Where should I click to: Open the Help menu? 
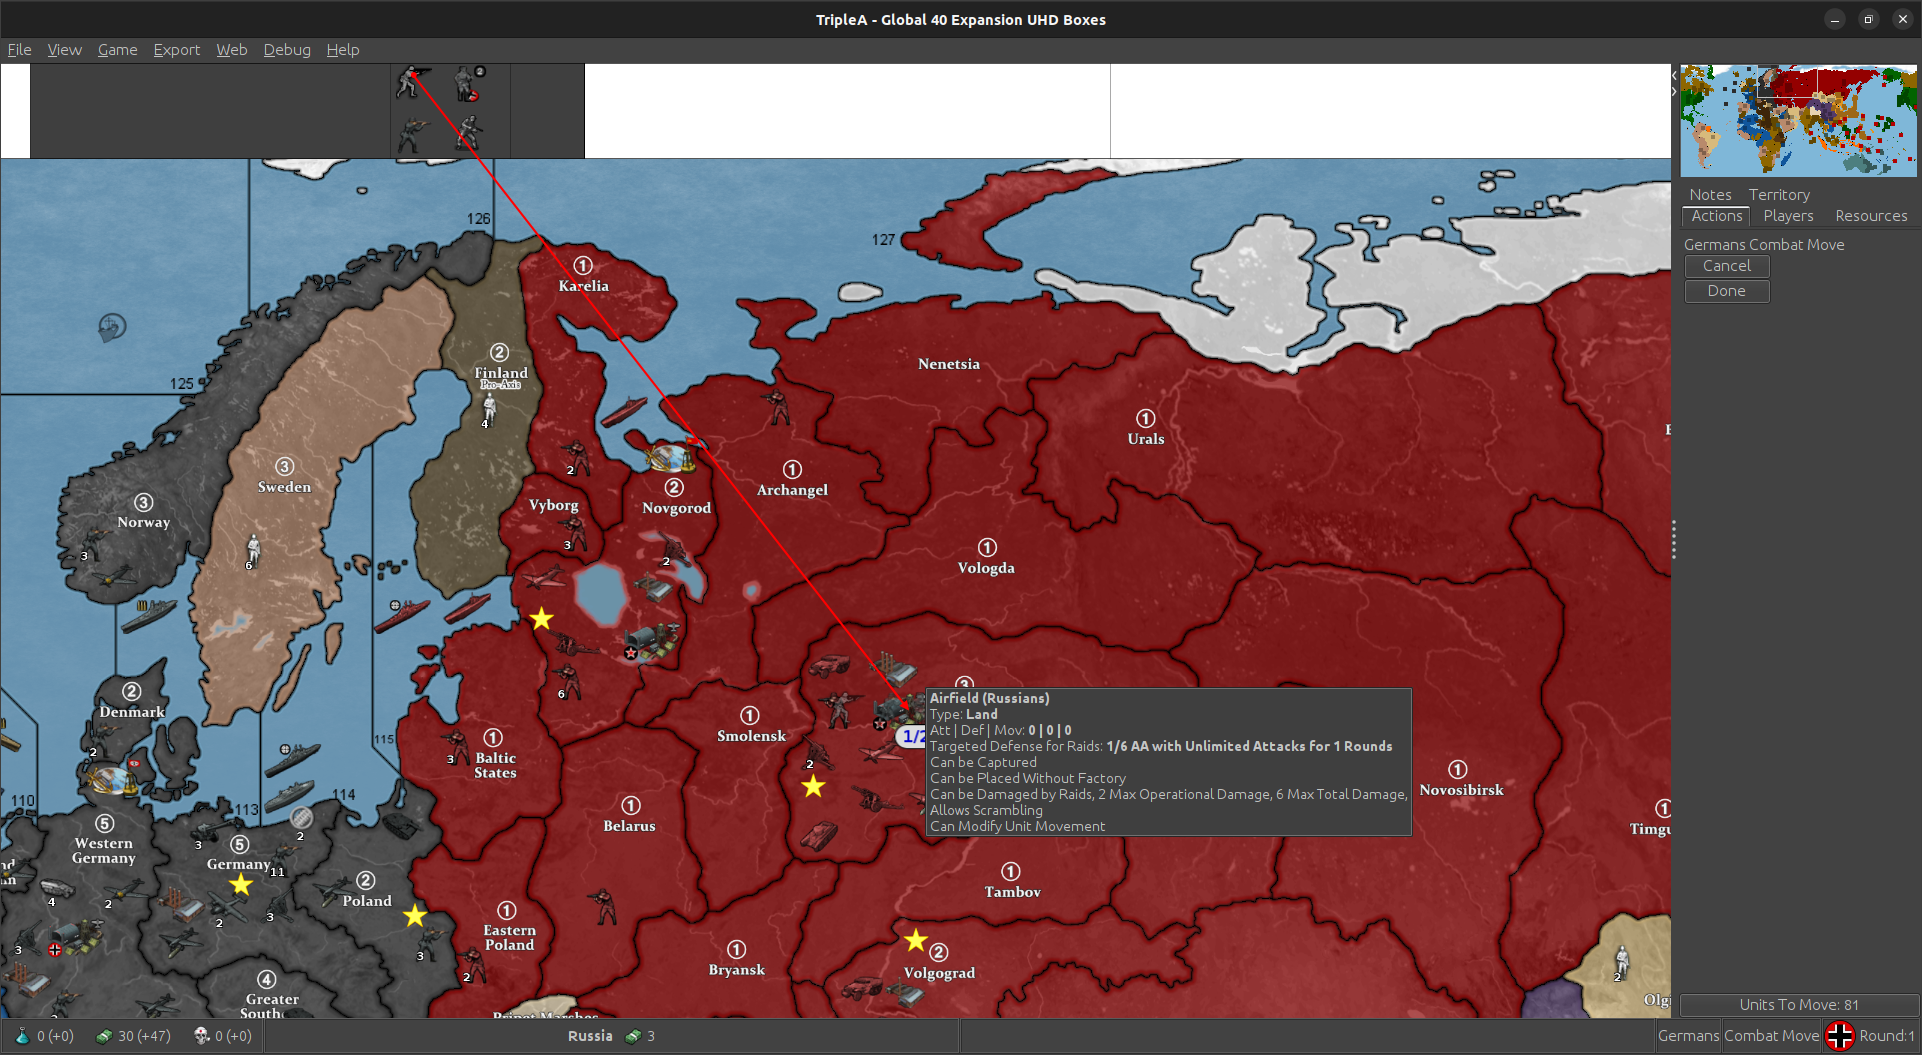[x=343, y=50]
